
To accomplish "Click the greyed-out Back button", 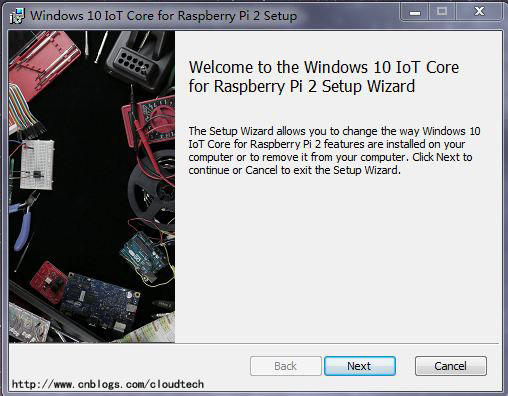I will pyautogui.click(x=286, y=366).
